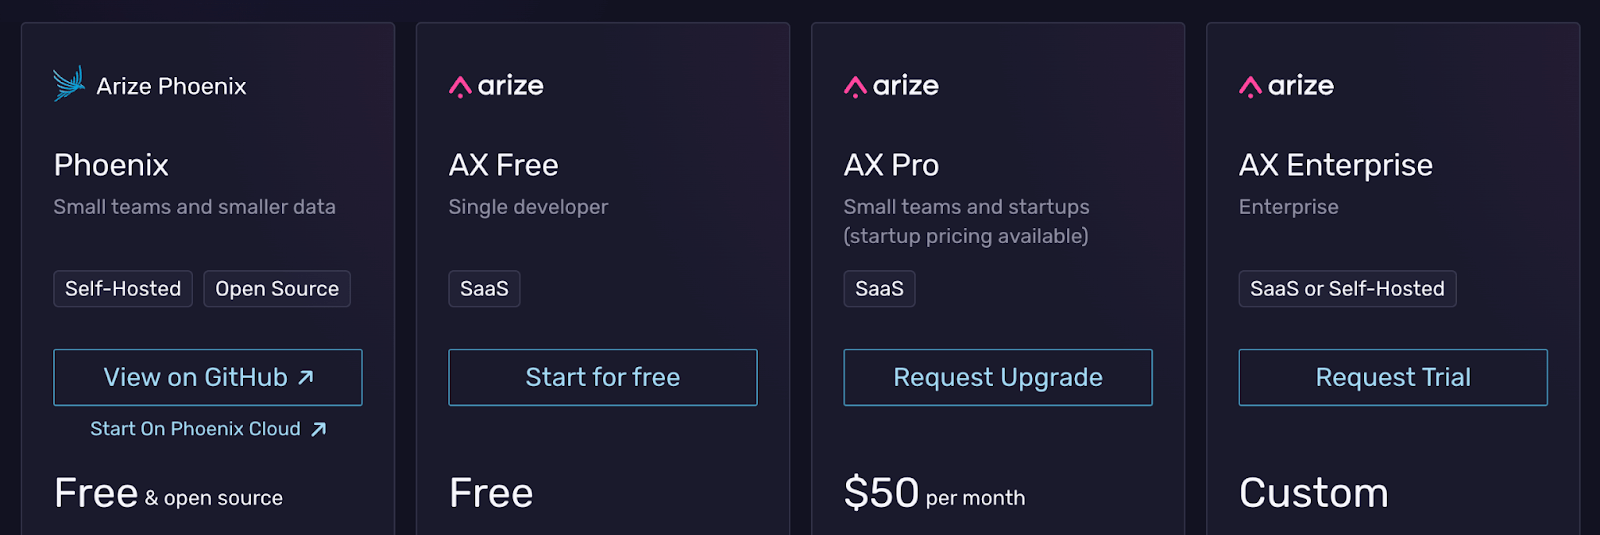This screenshot has height=535, width=1600.
Task: Click the arize logo on AX Free card
Action: pyautogui.click(x=496, y=86)
